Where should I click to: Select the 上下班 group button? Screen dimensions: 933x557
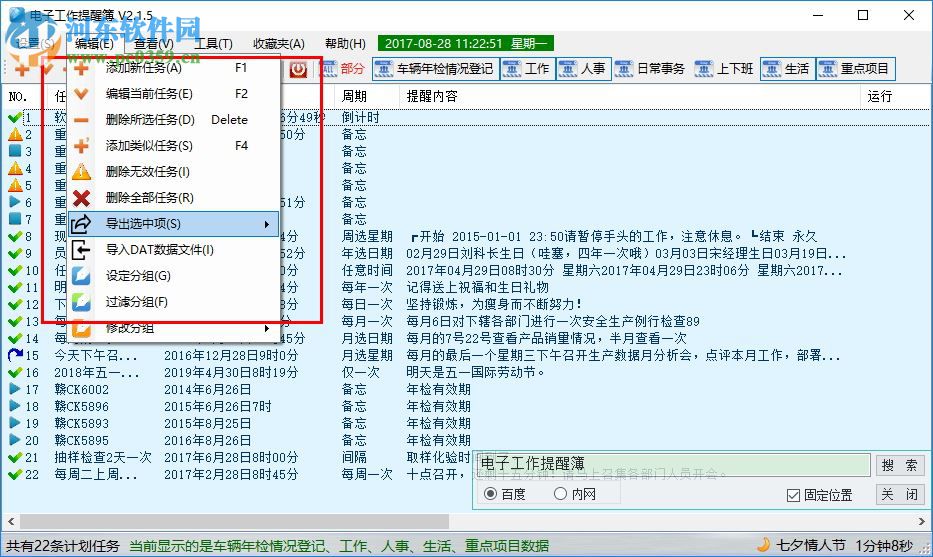[x=725, y=69]
